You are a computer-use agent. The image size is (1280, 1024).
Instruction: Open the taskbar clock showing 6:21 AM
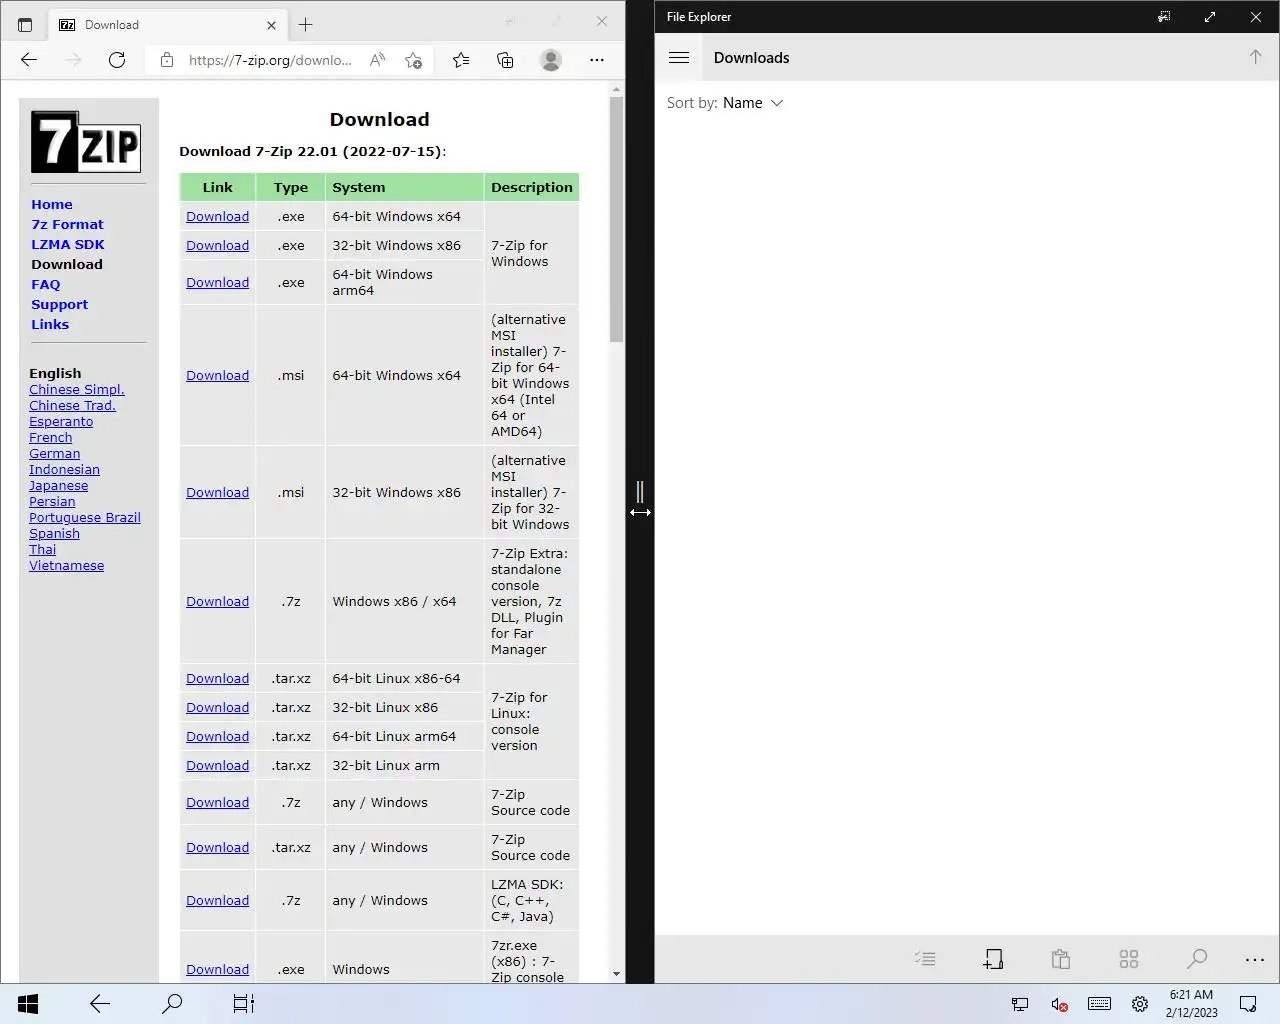coord(1191,1004)
